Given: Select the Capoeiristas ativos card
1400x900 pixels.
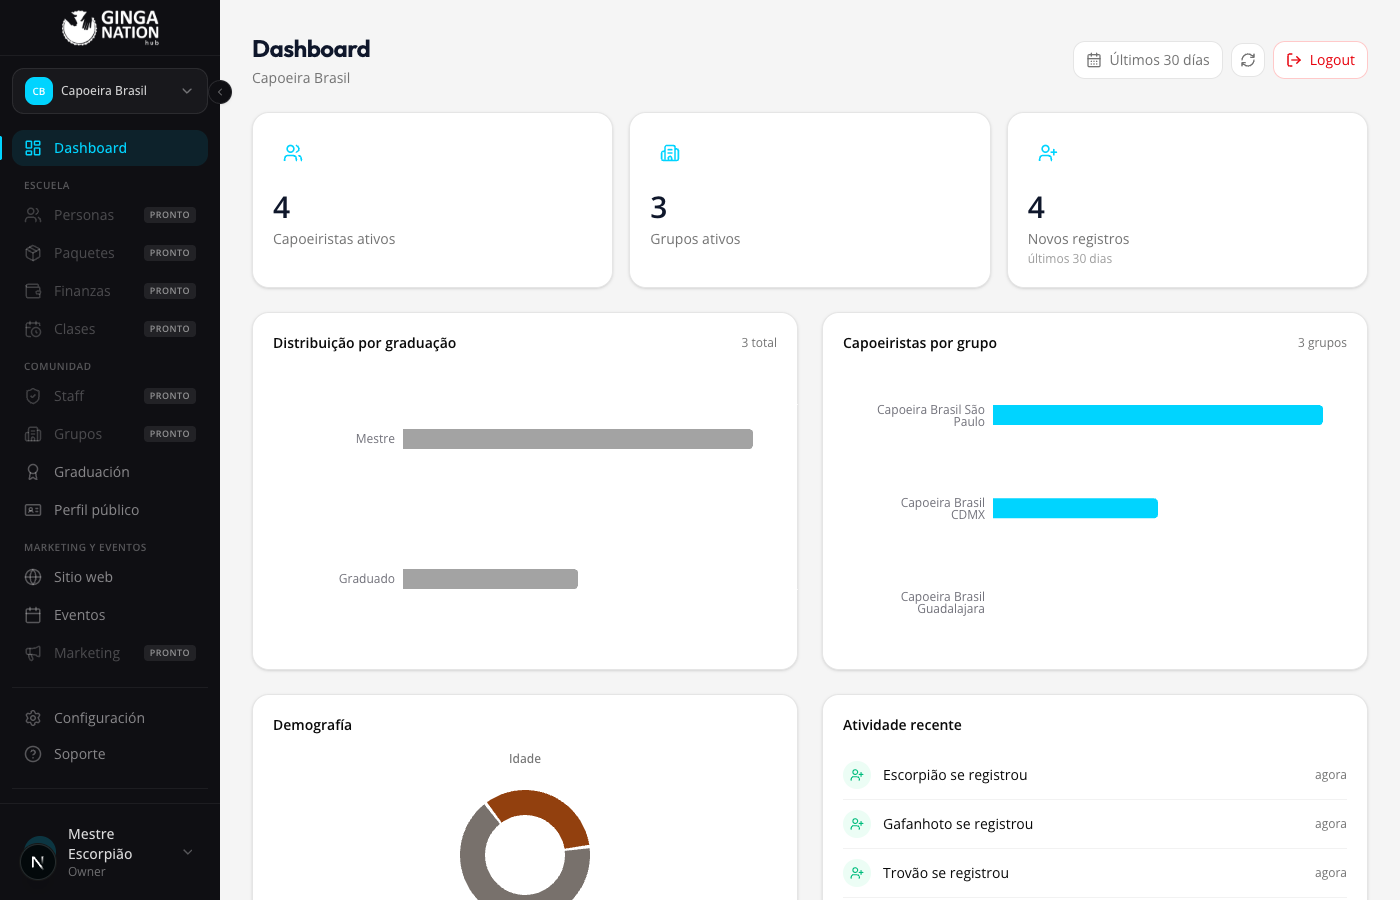Looking at the screenshot, I should [x=432, y=200].
